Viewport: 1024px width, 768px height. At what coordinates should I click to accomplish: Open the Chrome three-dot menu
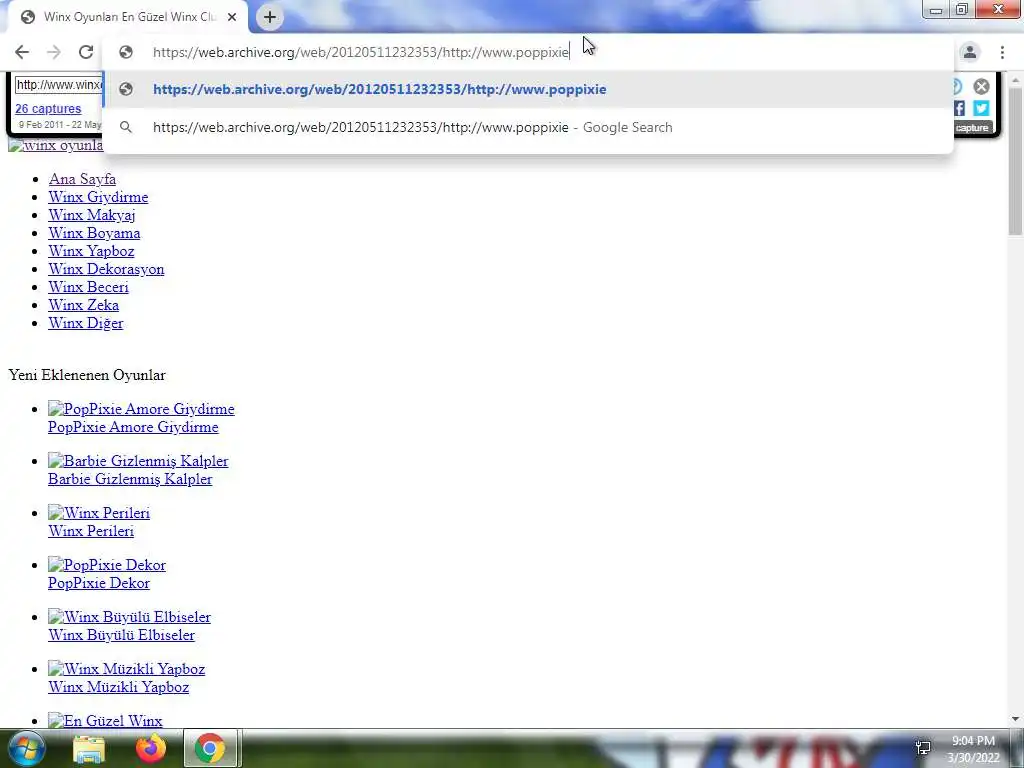click(x=1002, y=52)
